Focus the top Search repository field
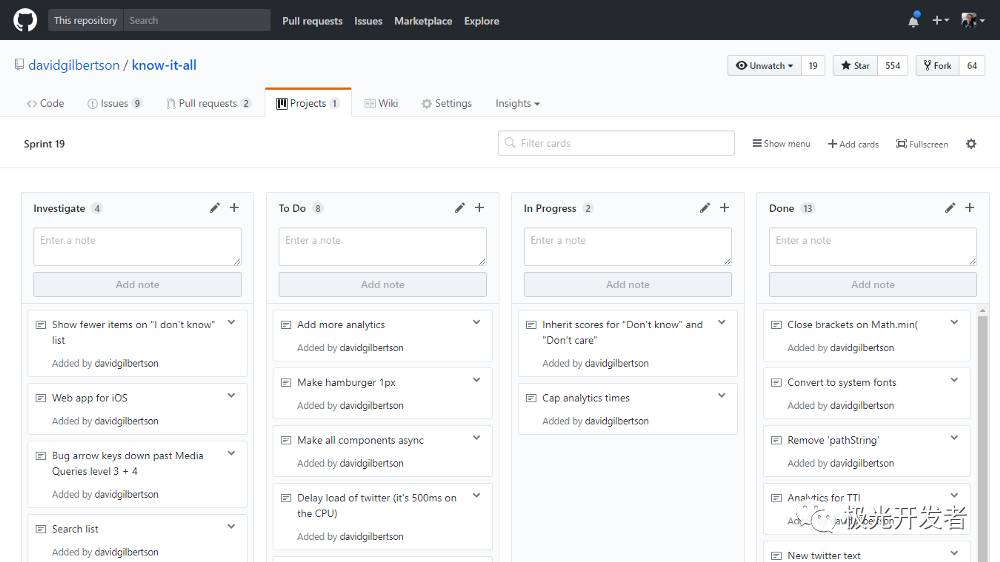Image resolution: width=1000 pixels, height=562 pixels. (x=197, y=20)
